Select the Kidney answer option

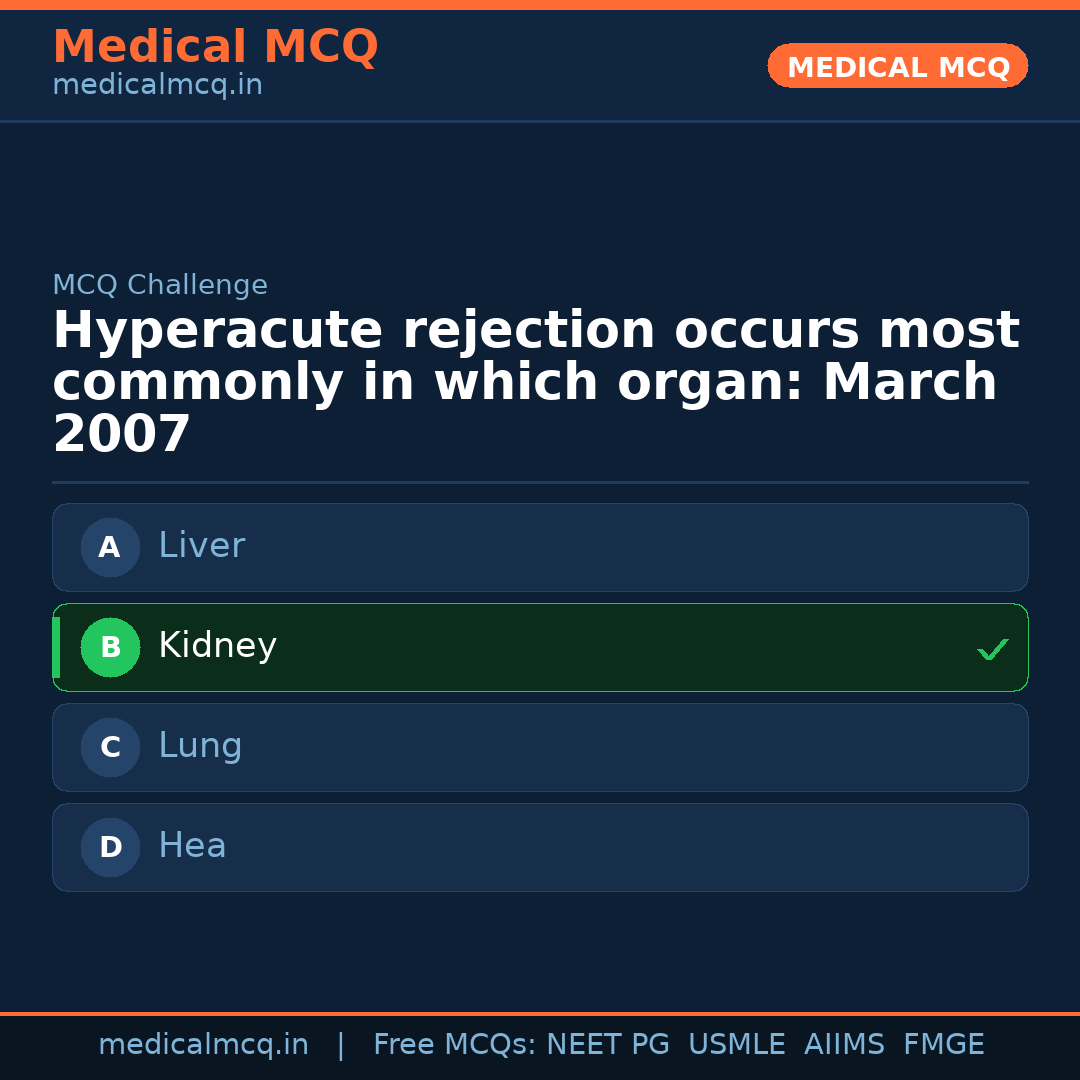tap(540, 647)
